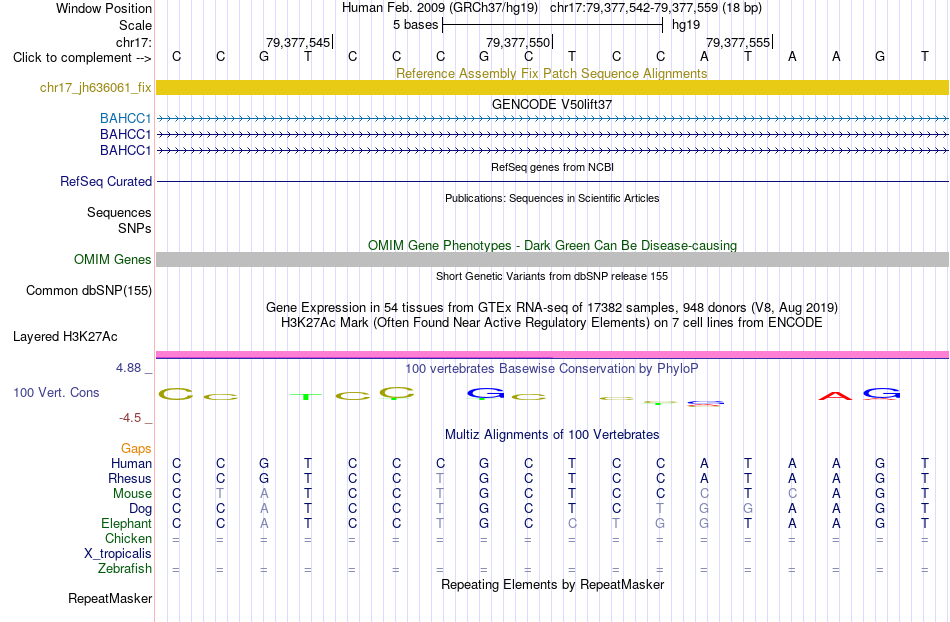Select the X_tropicalis species label
Image resolution: width=950 pixels, height=622 pixels.
[x=118, y=554]
